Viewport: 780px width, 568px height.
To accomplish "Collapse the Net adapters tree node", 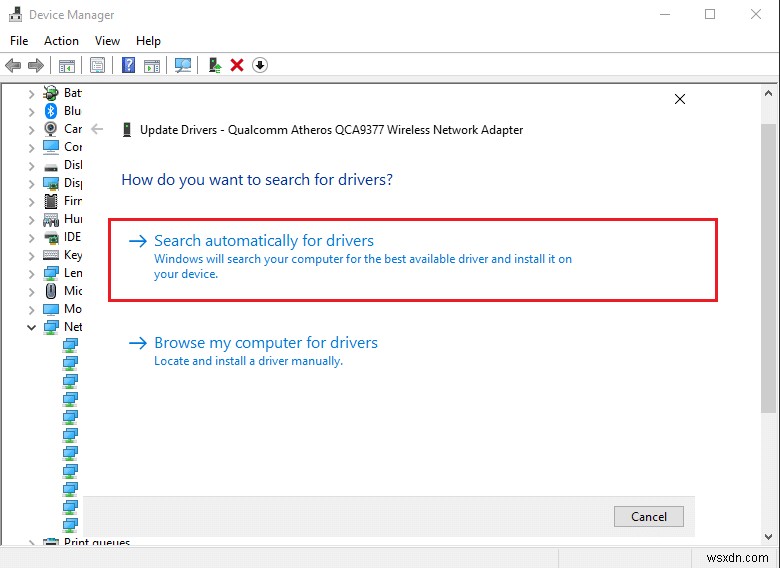I will tap(31, 327).
